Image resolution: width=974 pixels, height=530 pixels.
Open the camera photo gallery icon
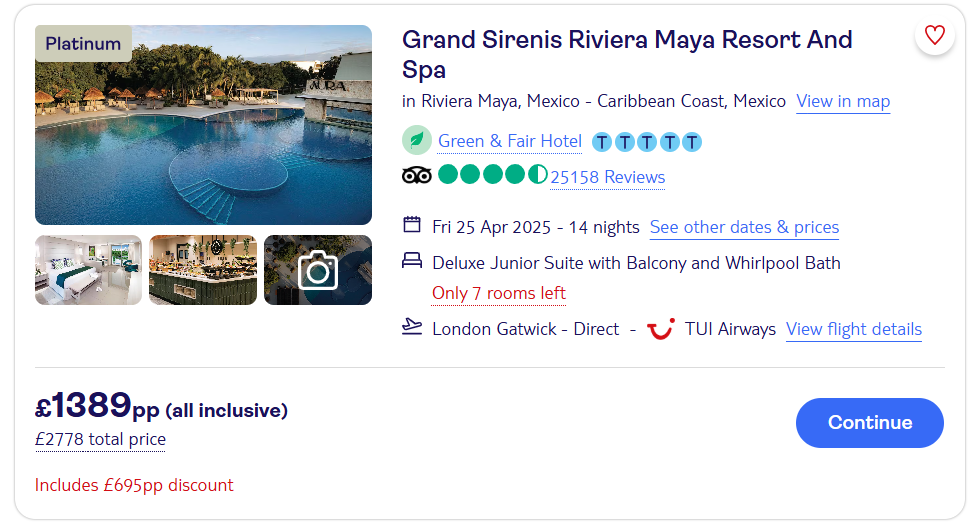(x=318, y=270)
